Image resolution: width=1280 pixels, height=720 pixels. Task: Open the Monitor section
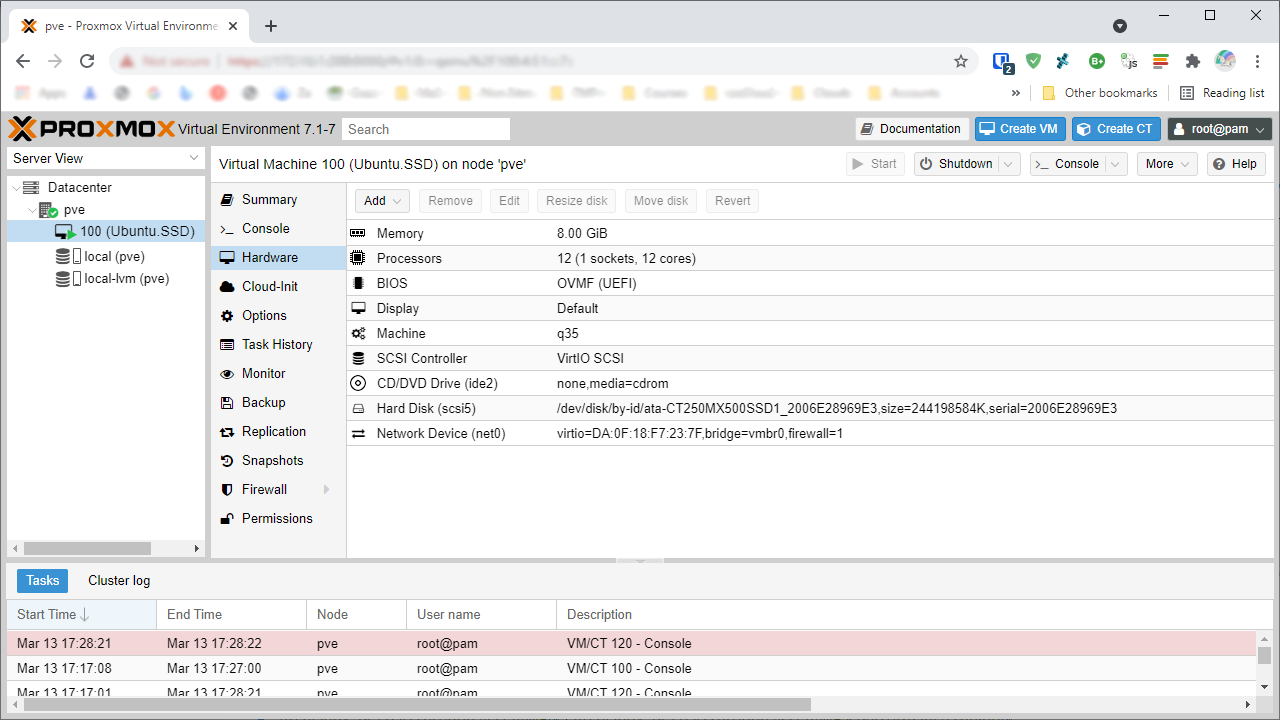coord(278,373)
